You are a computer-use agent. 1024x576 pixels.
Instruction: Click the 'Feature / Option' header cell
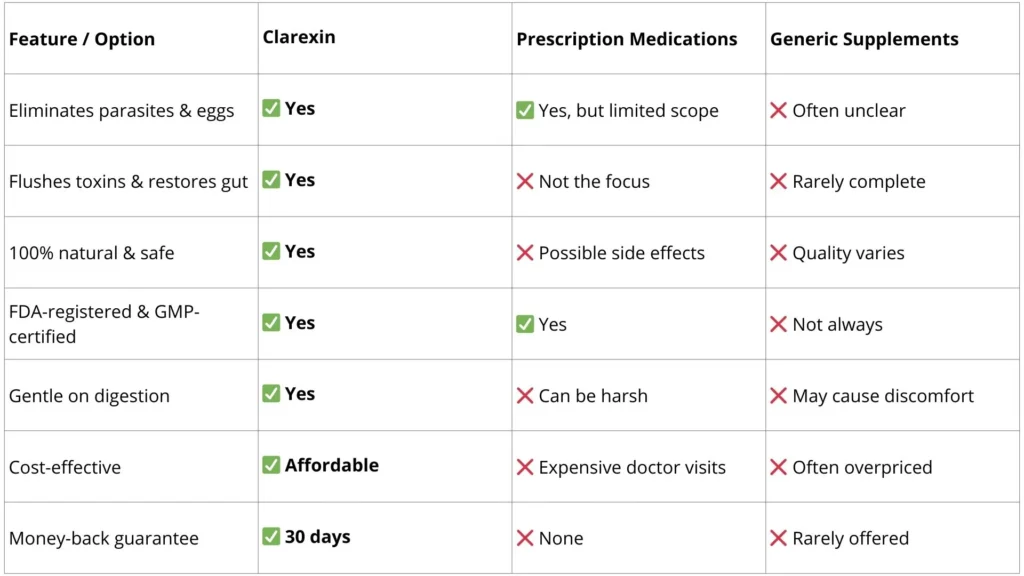point(82,40)
